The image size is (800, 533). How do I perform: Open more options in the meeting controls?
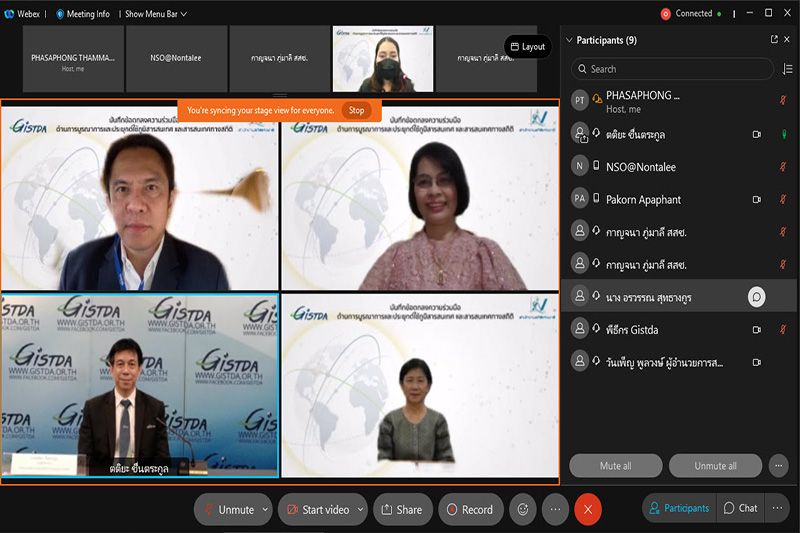(555, 509)
